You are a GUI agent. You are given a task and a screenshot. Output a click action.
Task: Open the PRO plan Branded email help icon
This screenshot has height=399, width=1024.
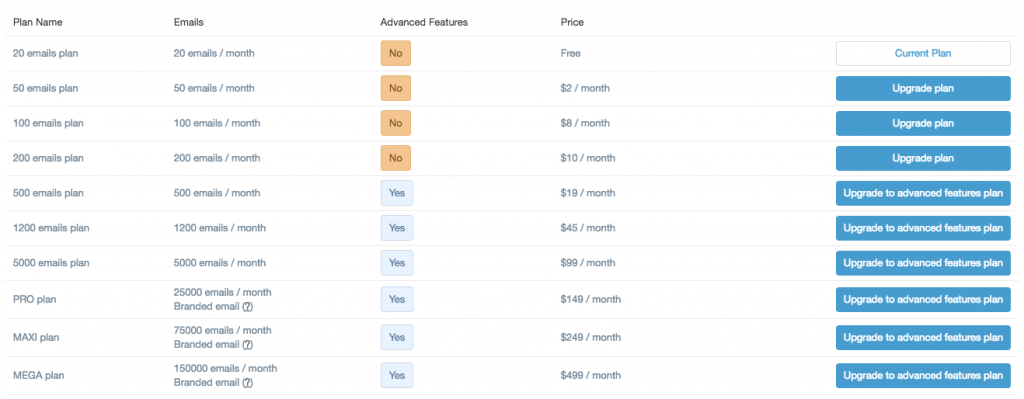click(x=248, y=306)
